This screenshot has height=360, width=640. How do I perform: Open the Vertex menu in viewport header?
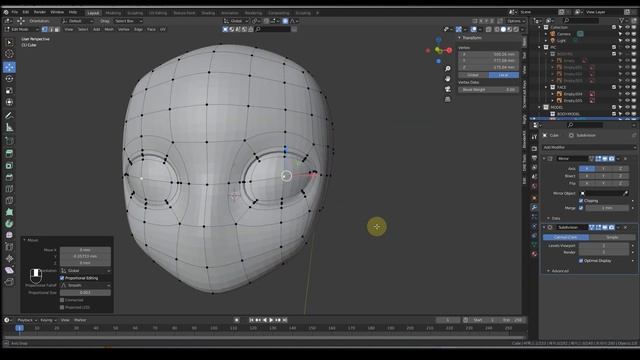[x=124, y=29]
